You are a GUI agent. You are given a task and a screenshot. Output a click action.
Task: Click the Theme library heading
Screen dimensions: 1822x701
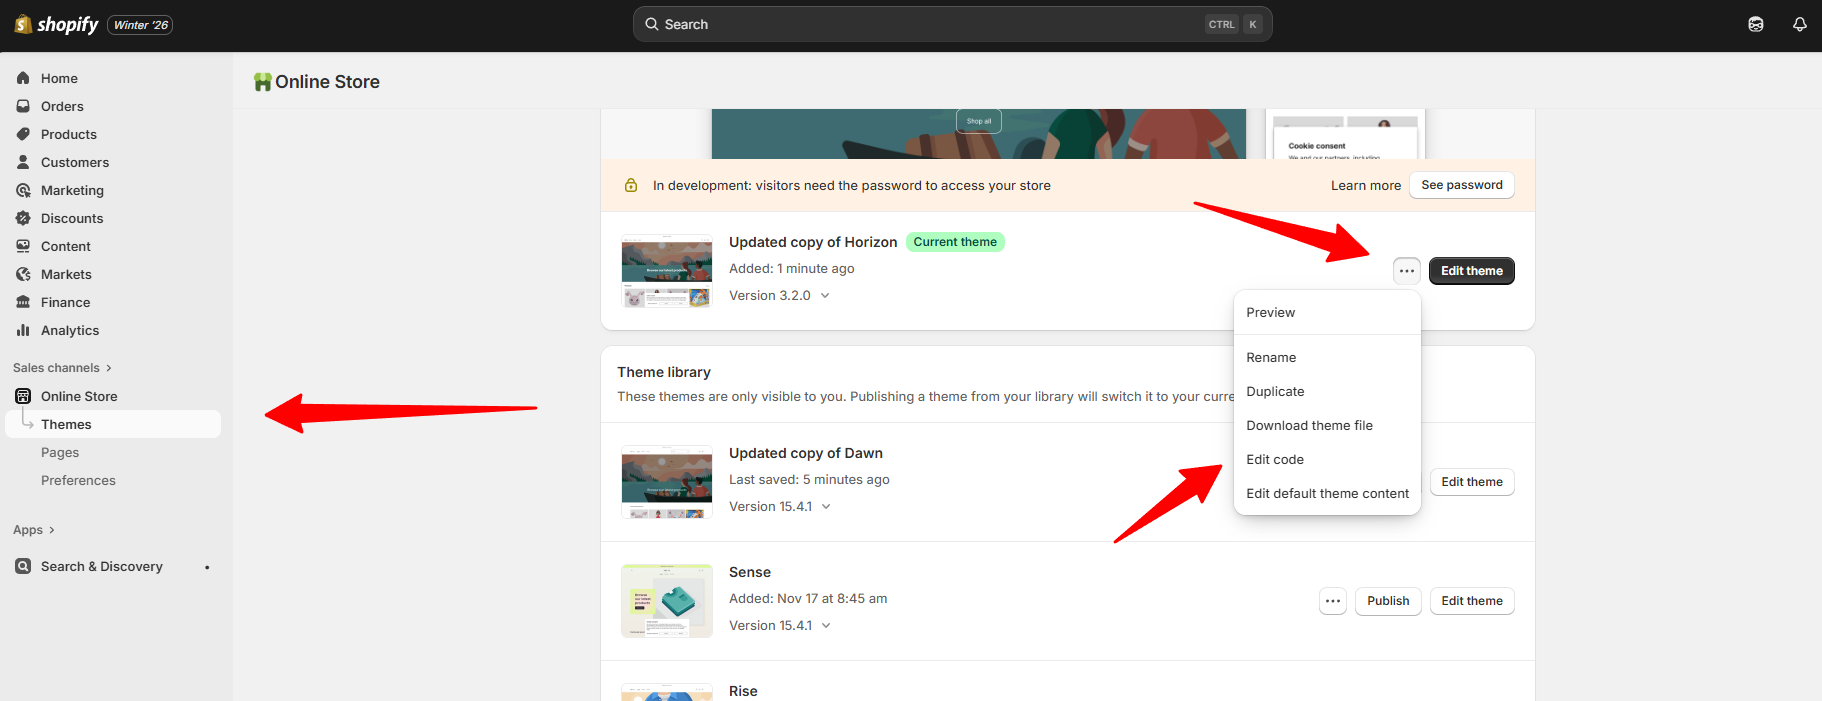[x=664, y=372]
